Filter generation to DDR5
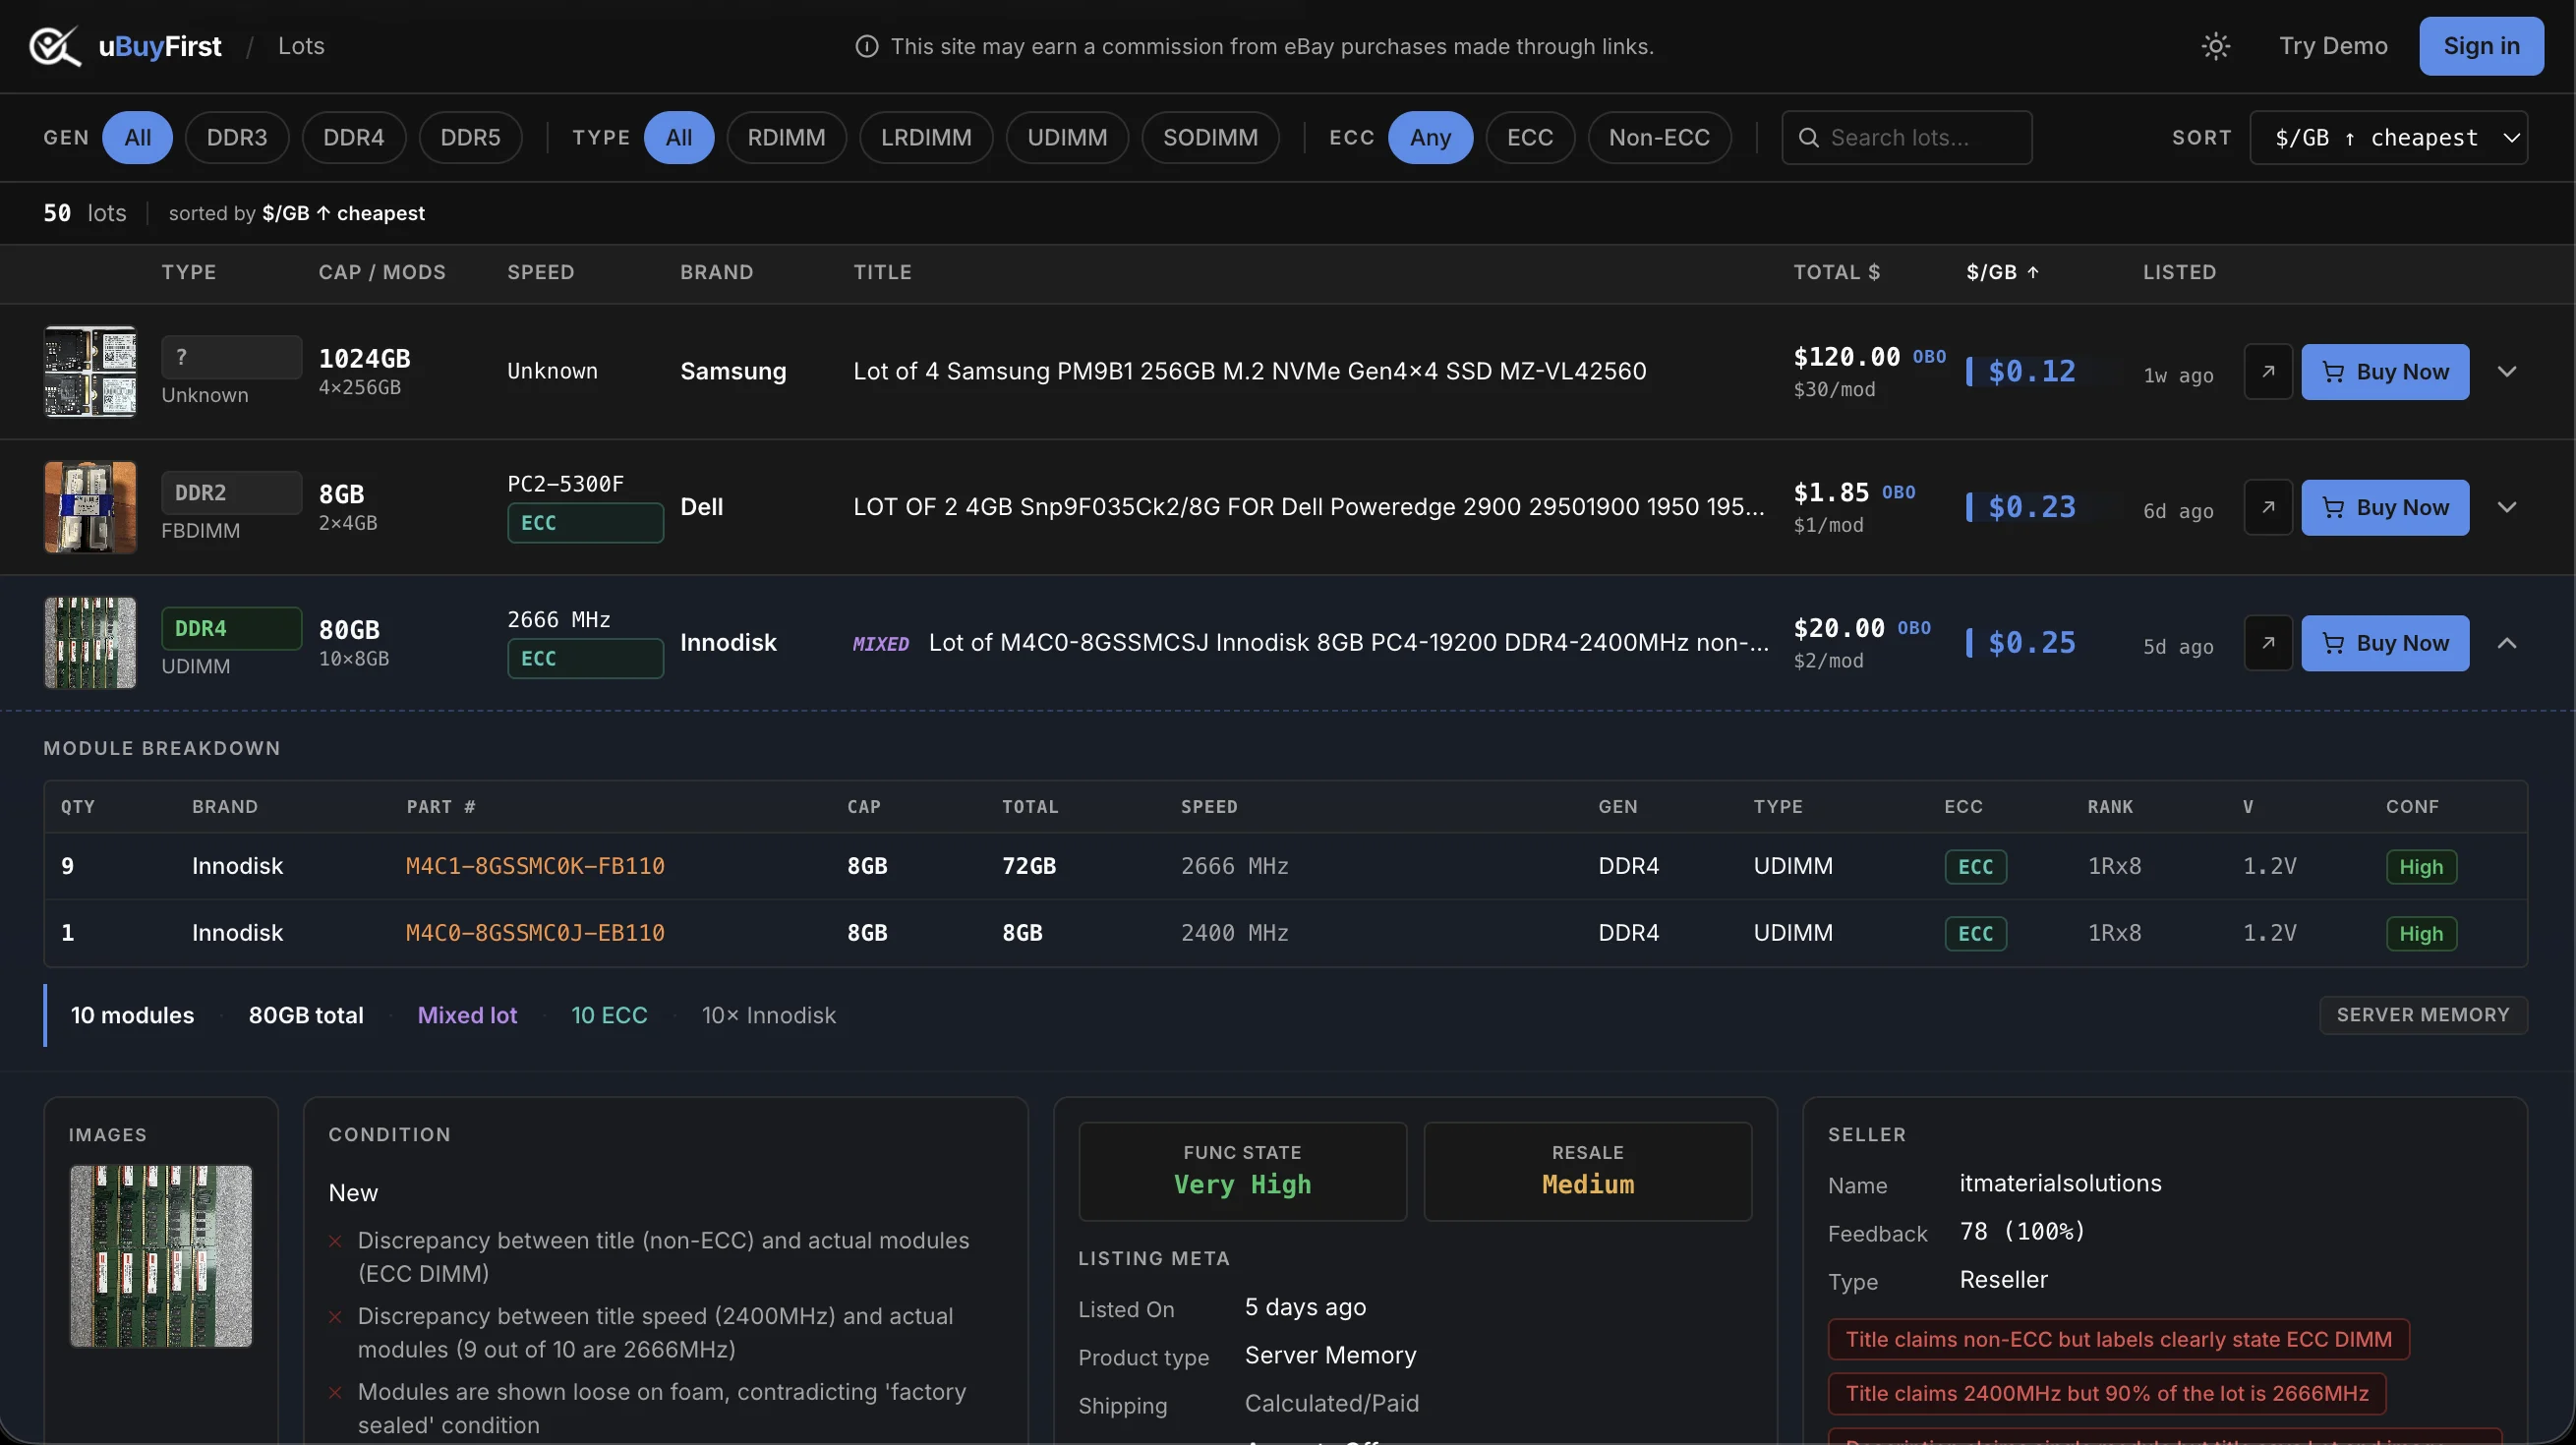 click(x=470, y=137)
